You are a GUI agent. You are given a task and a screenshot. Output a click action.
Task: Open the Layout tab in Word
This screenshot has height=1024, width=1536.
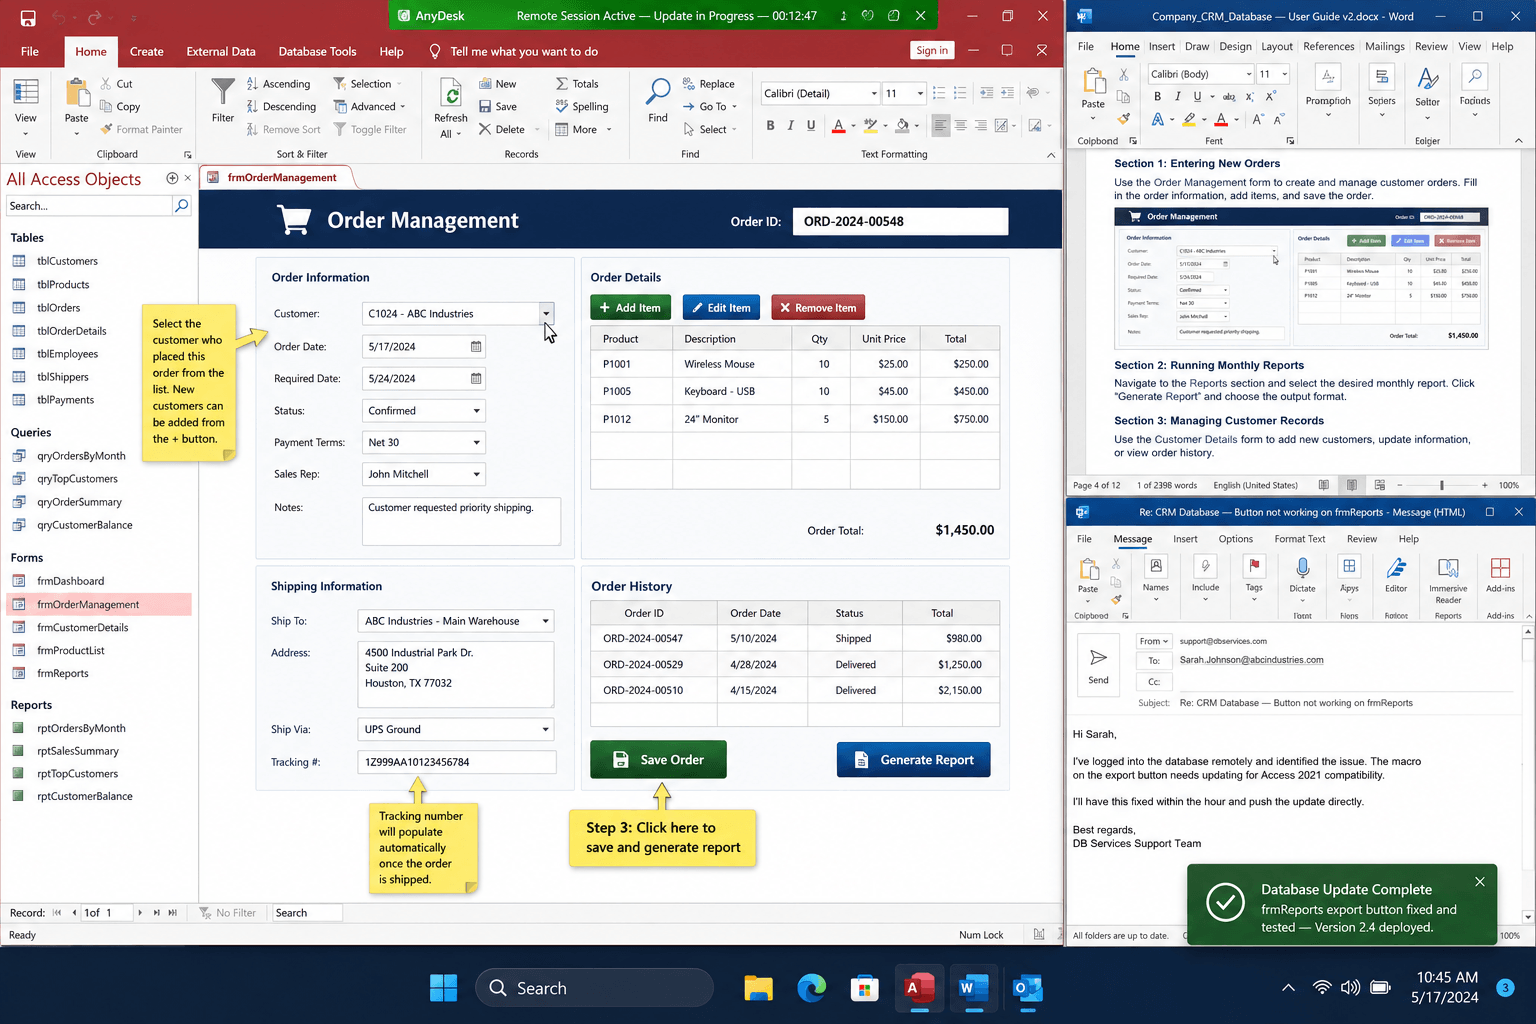pos(1277,46)
